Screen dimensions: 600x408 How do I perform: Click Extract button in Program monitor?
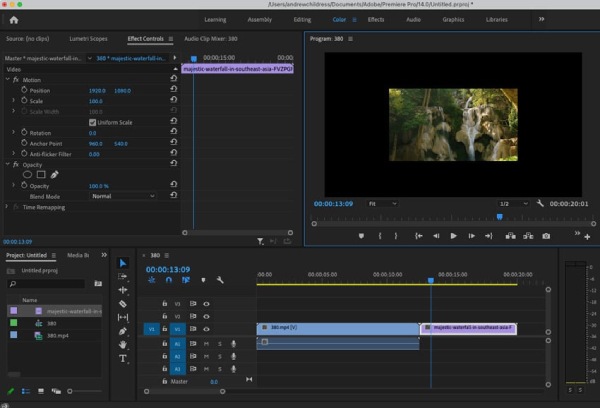coord(528,236)
